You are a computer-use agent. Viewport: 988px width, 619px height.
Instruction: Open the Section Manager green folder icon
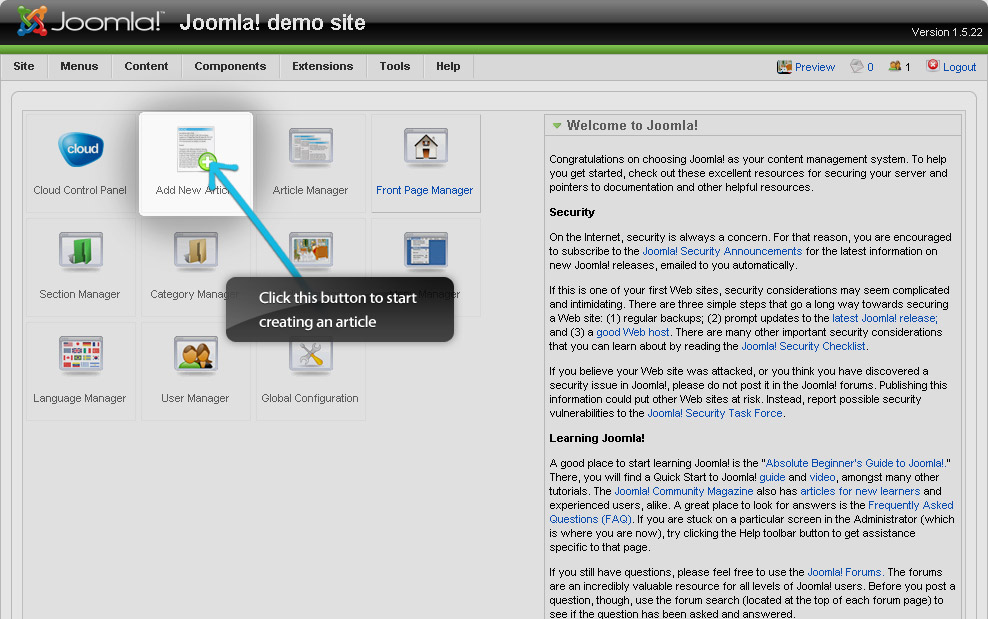pos(81,251)
